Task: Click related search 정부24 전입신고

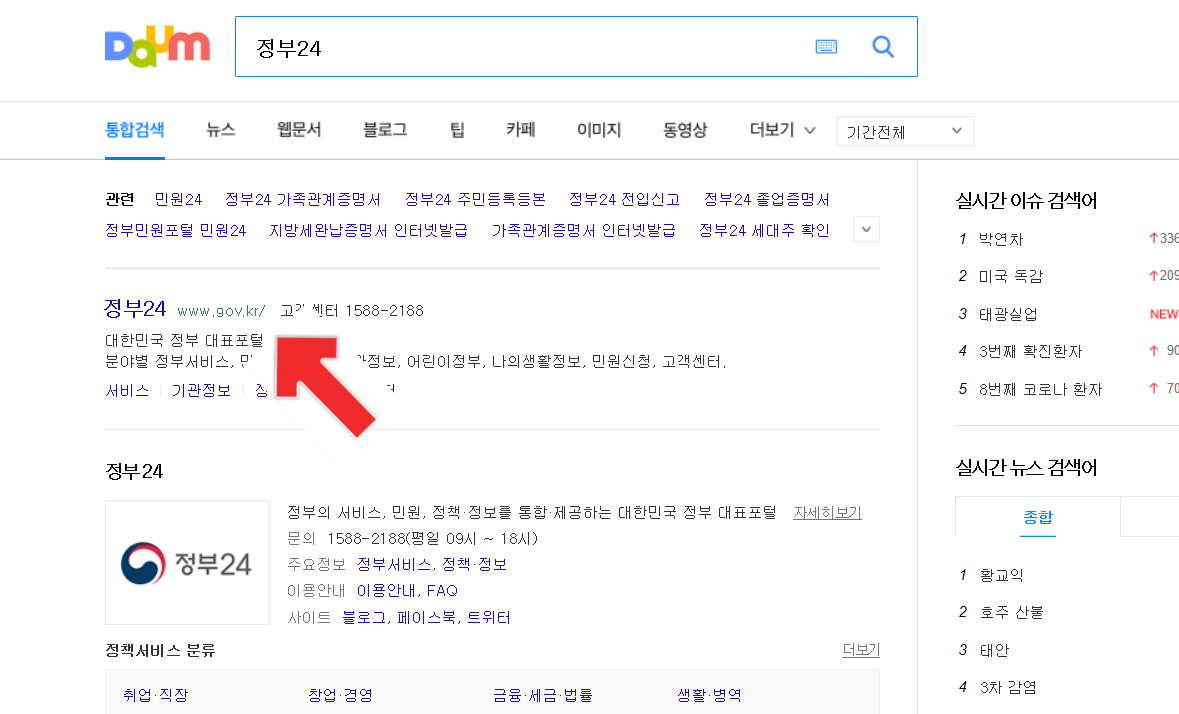Action: point(624,199)
